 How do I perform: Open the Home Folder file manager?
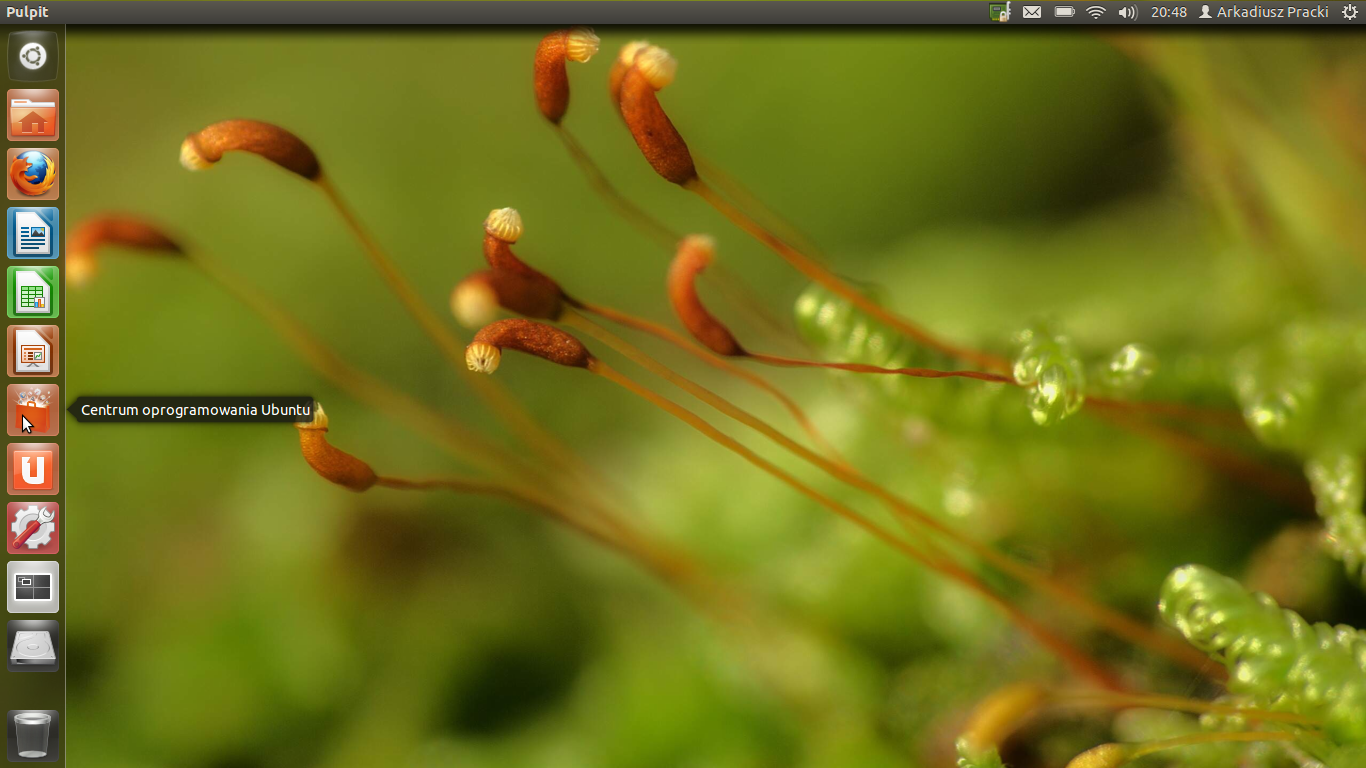[x=33, y=115]
